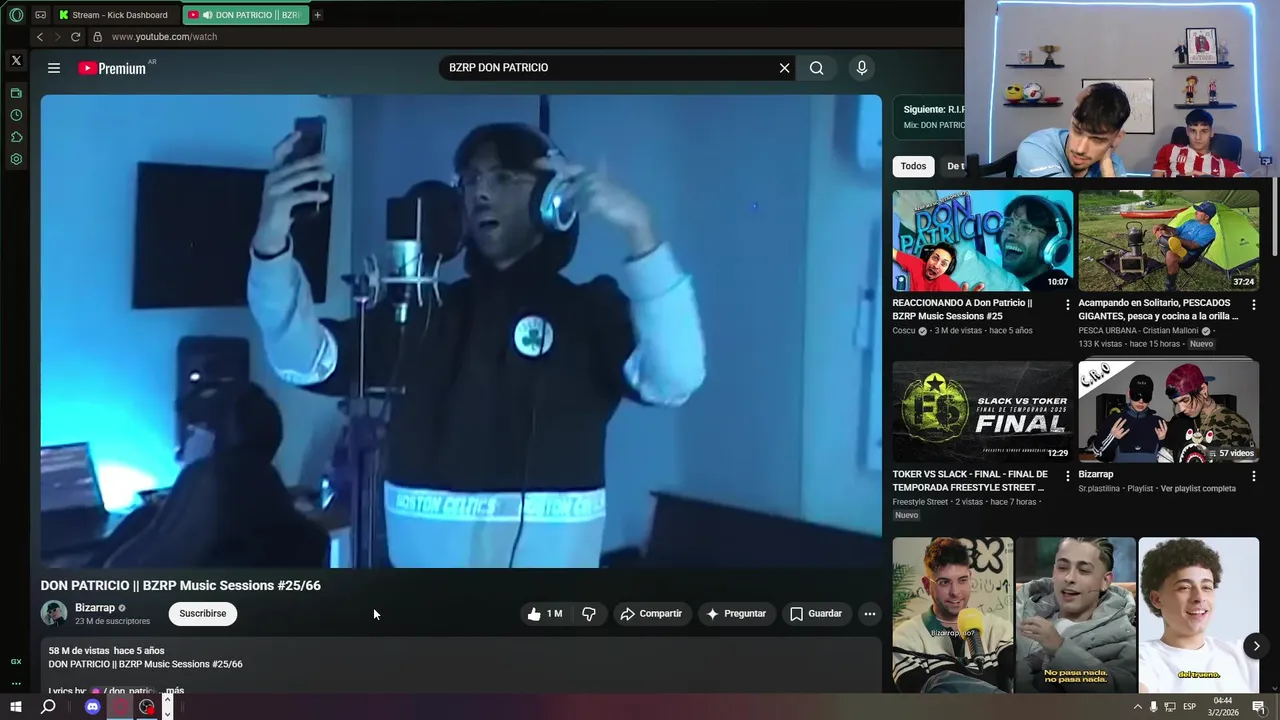Subscribe with the Suscribirse button
1280x720 pixels.
(x=203, y=614)
